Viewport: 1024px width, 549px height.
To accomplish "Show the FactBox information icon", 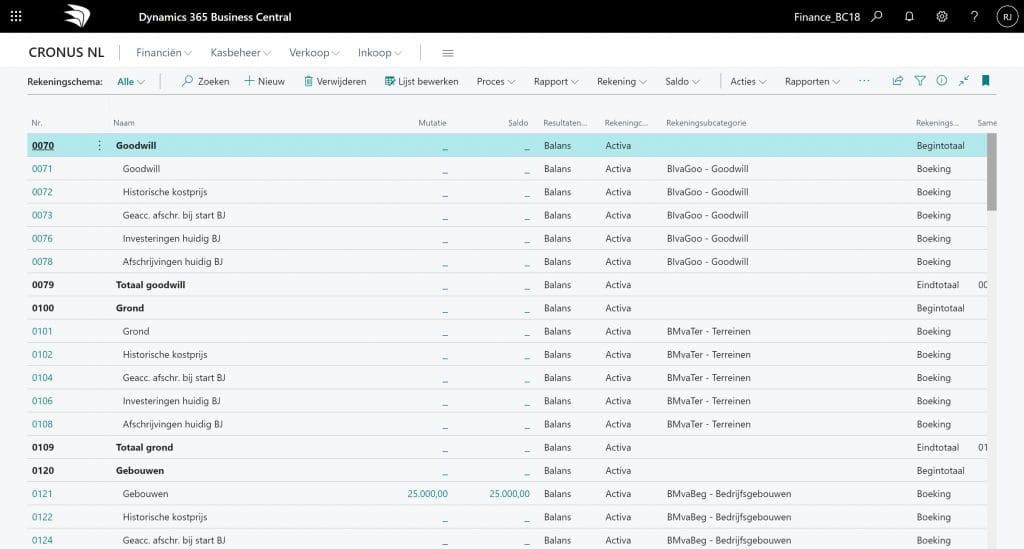I will (942, 81).
